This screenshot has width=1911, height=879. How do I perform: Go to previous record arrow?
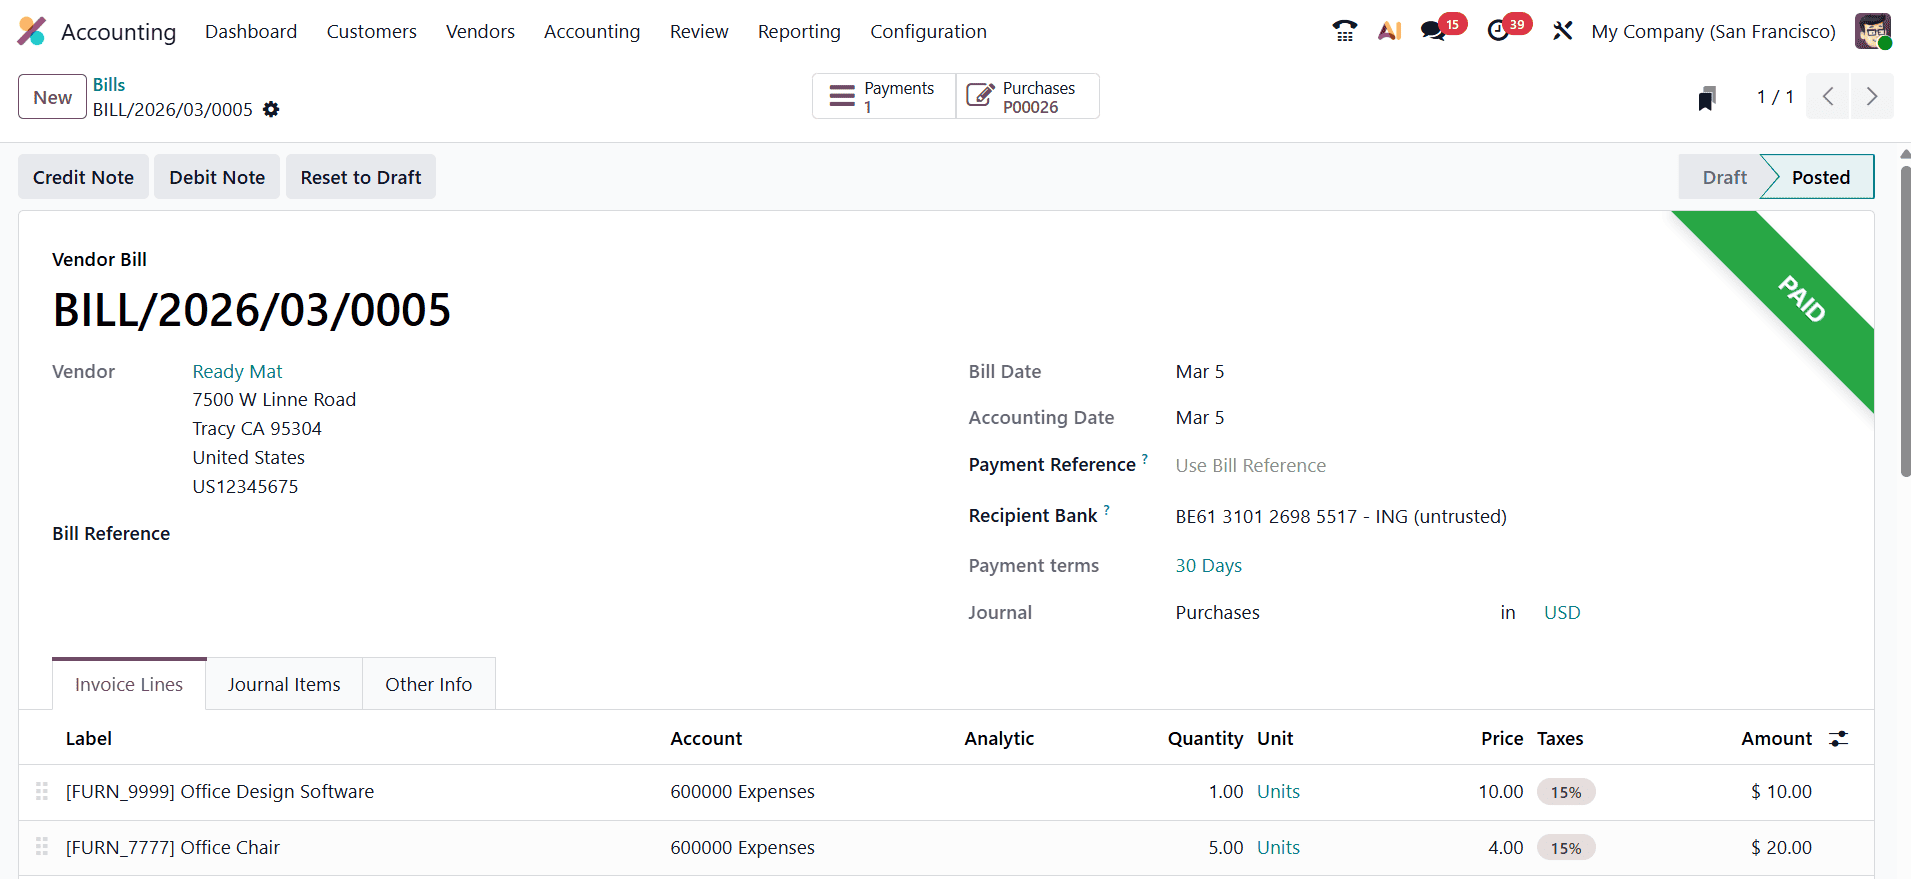coord(1828,97)
